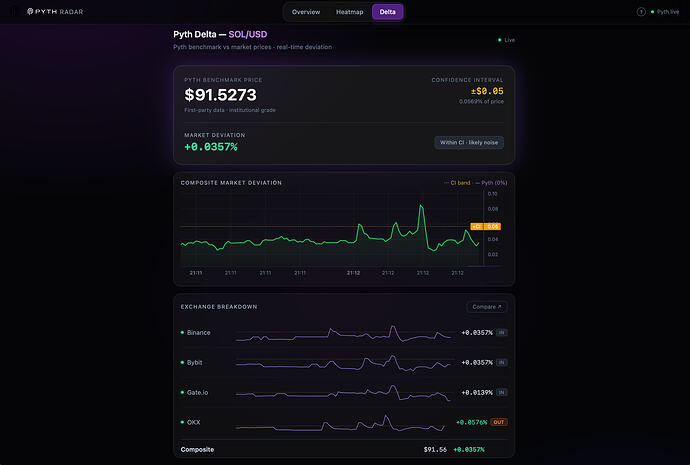Open the Overview tab
690x465 pixels.
306,12
